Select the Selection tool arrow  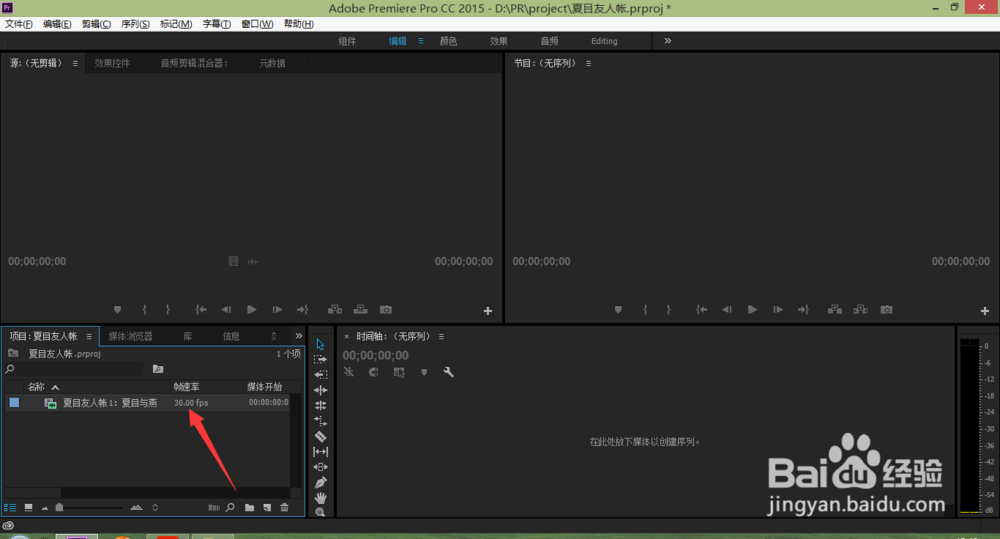(x=320, y=344)
